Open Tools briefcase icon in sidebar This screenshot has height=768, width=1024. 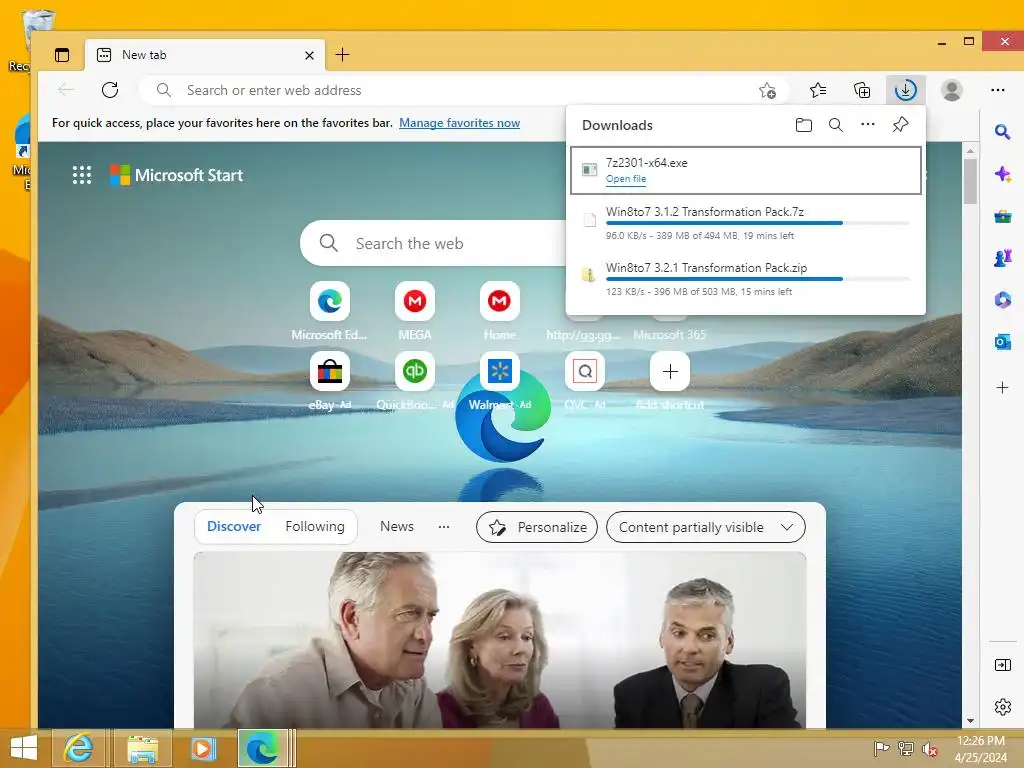[1002, 216]
